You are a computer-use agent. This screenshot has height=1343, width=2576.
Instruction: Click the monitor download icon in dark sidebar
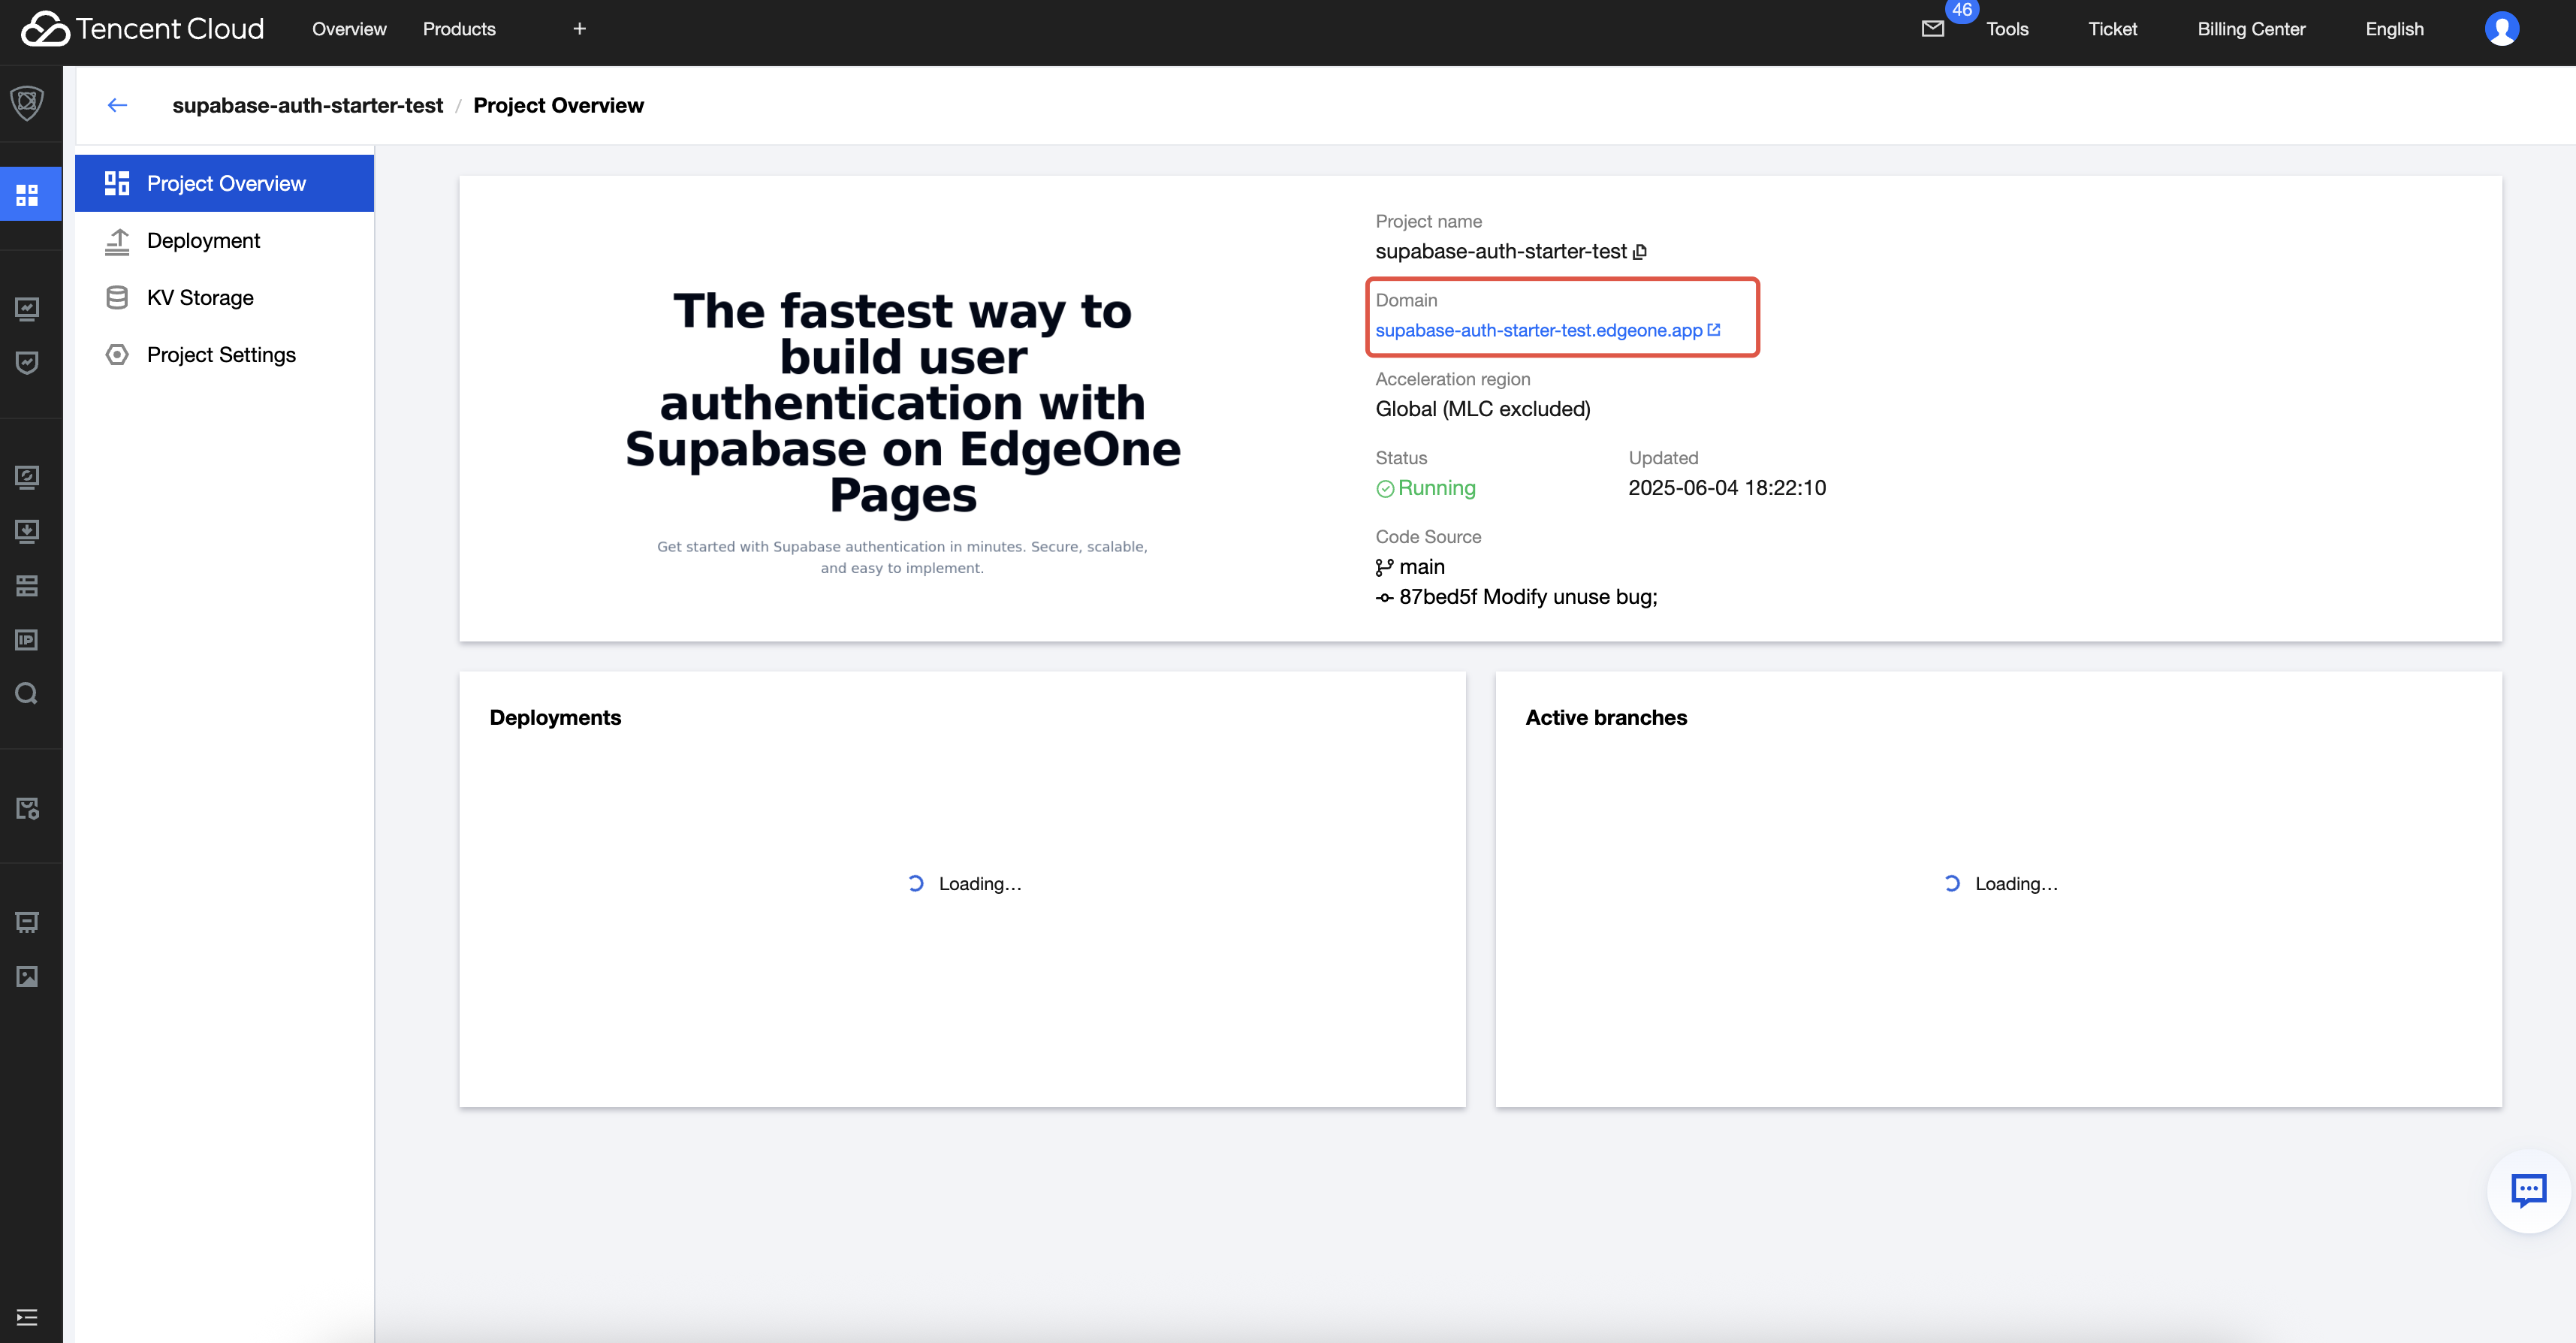(x=27, y=531)
